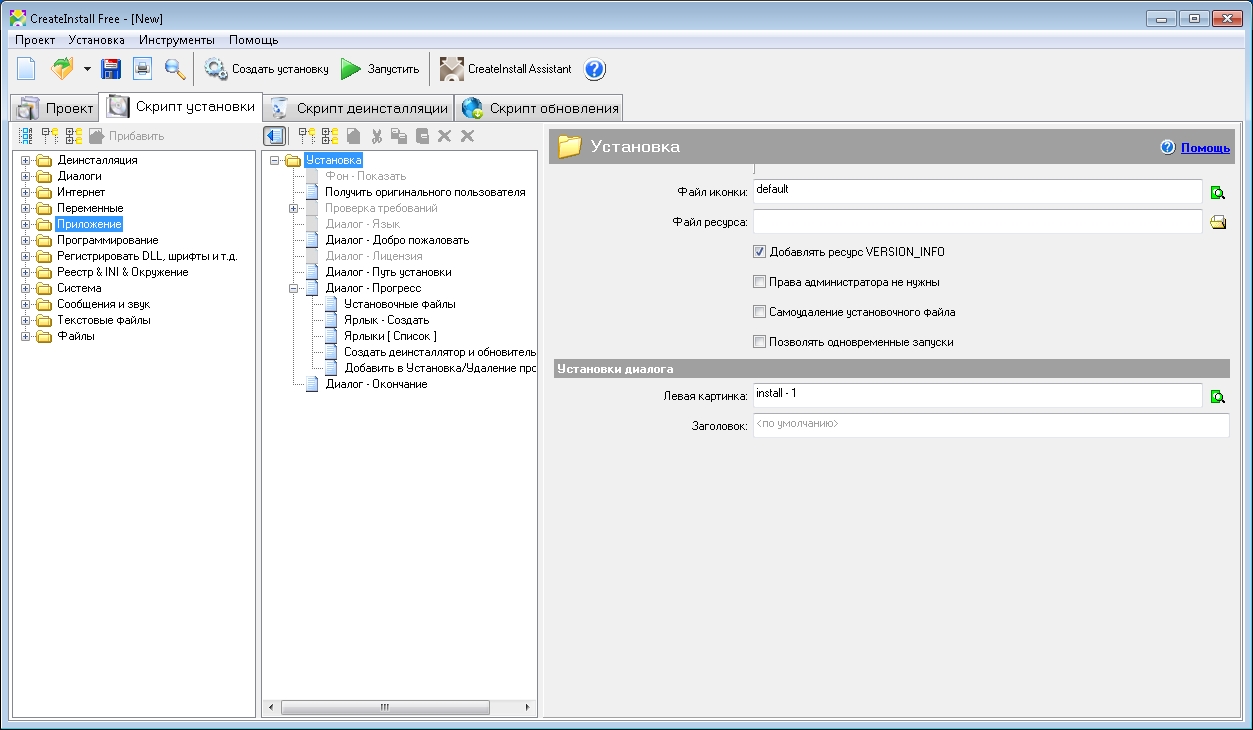Open the Скрипт деинсталляции tab
Image resolution: width=1253 pixels, height=730 pixels.
click(x=359, y=108)
